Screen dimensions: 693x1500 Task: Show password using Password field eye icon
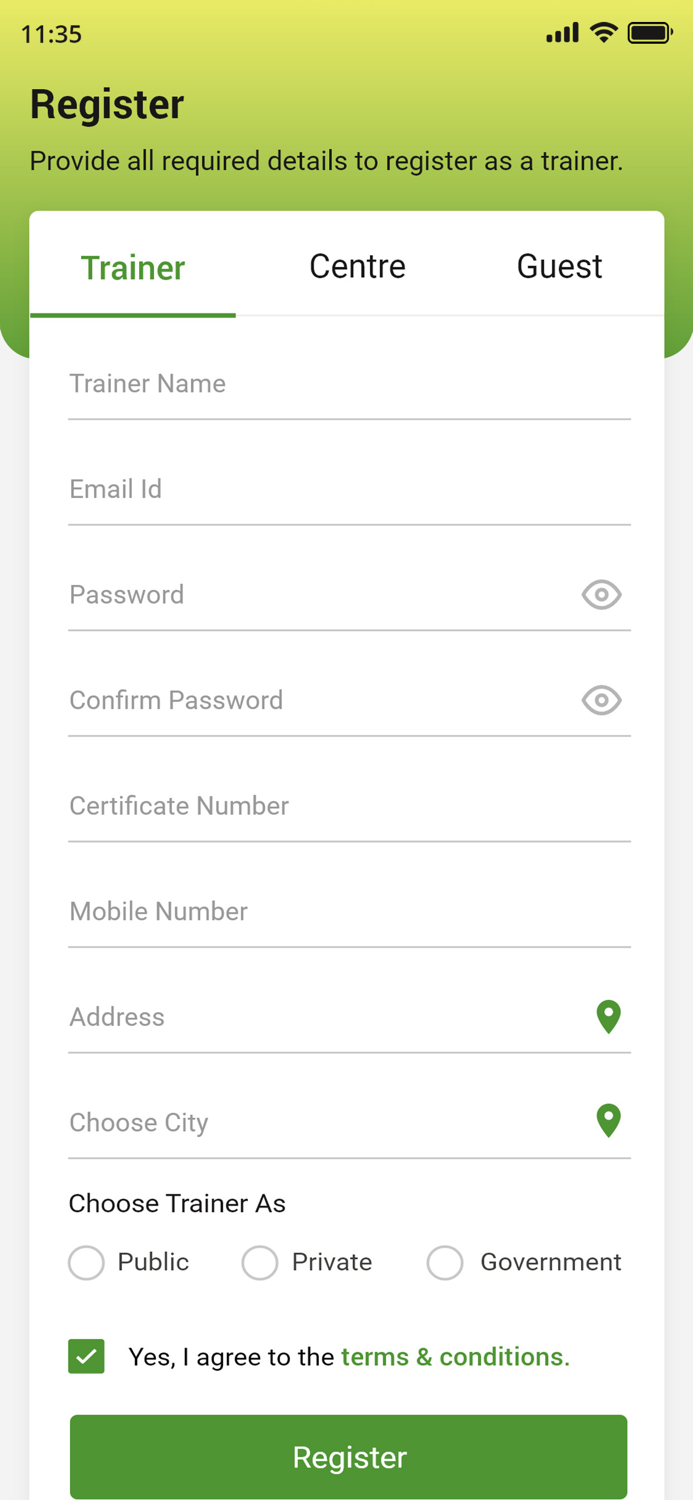(601, 595)
